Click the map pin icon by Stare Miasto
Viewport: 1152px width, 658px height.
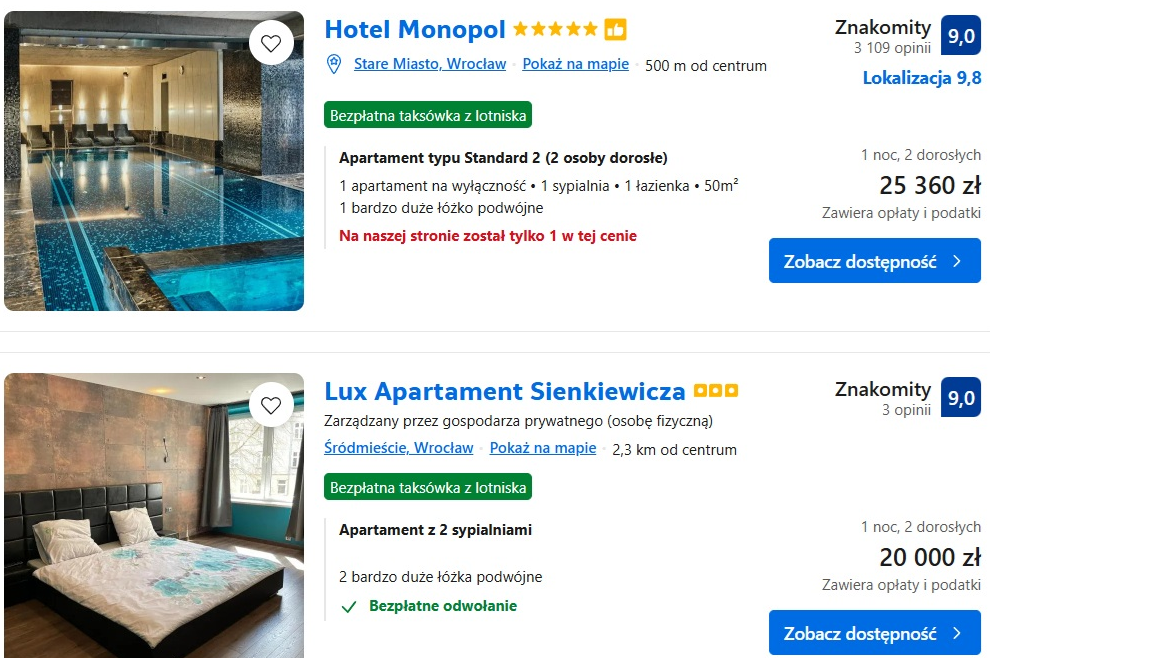click(334, 64)
